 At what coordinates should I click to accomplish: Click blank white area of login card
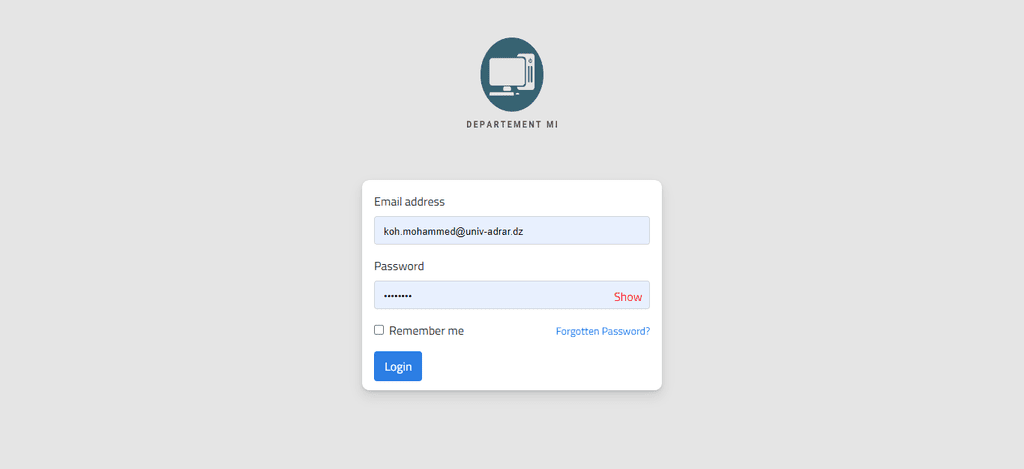542,366
